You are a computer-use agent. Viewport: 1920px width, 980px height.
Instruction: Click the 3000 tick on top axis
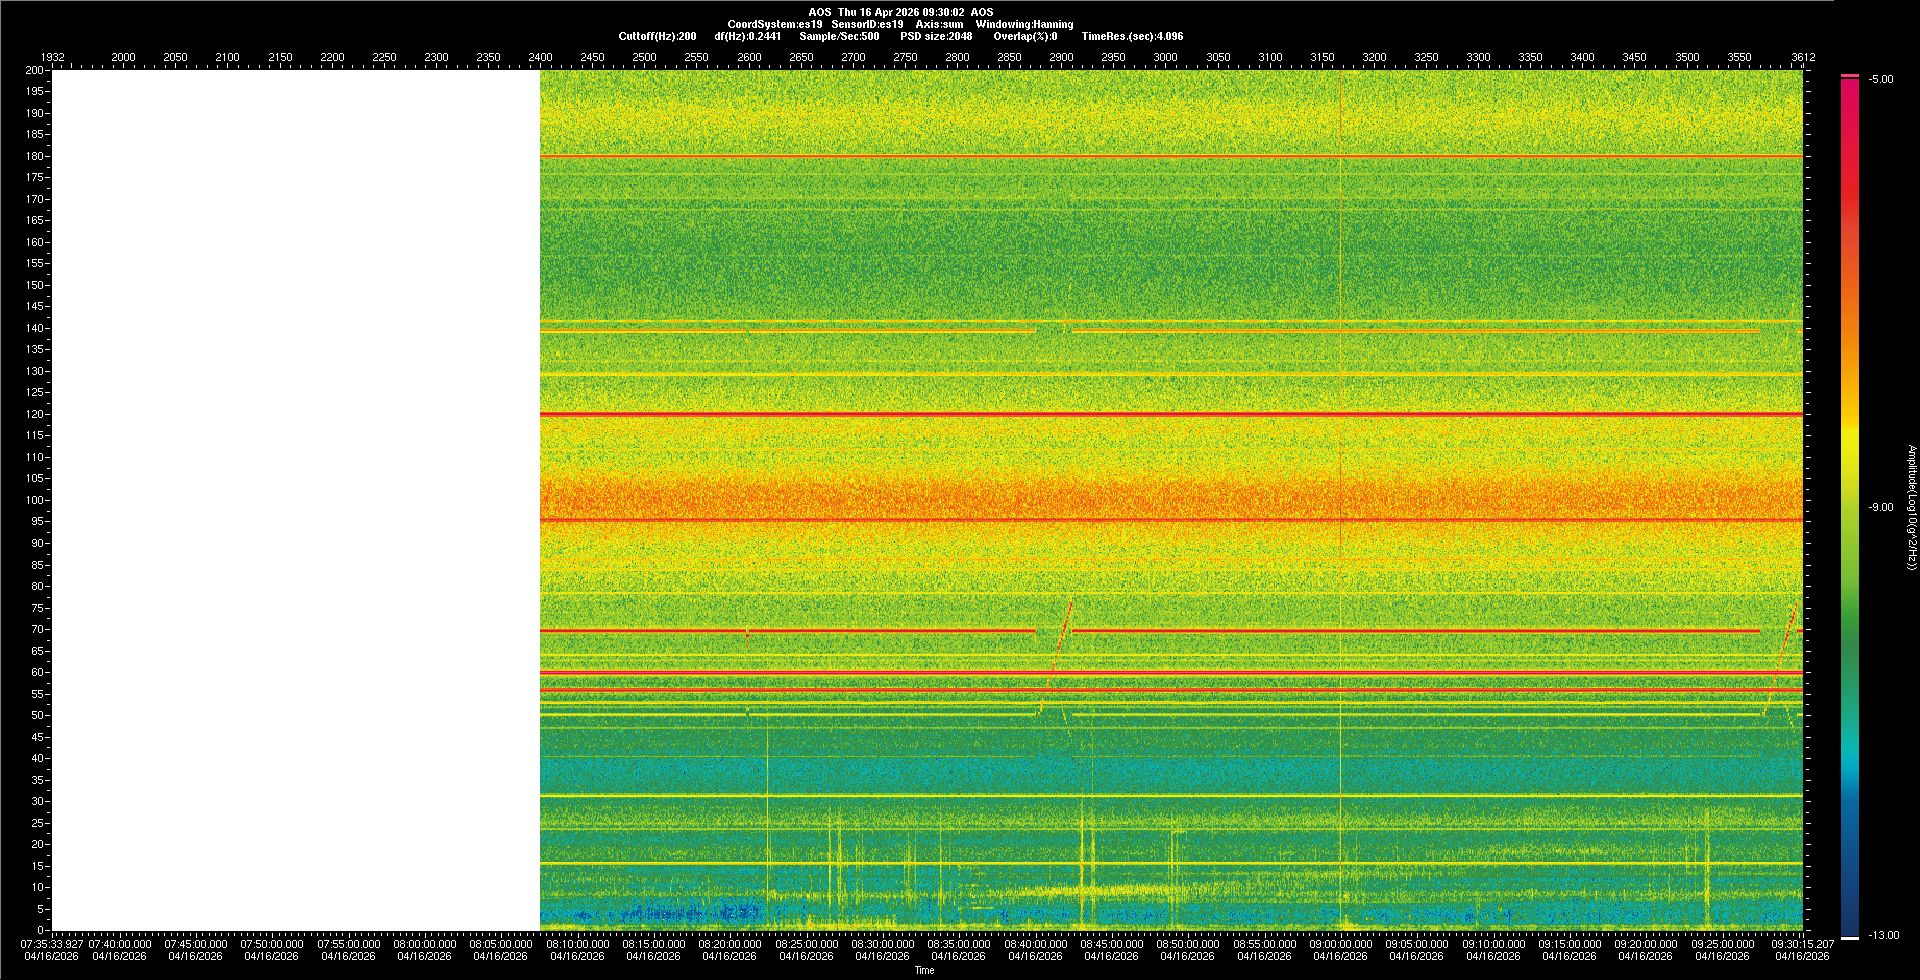coord(1165,57)
